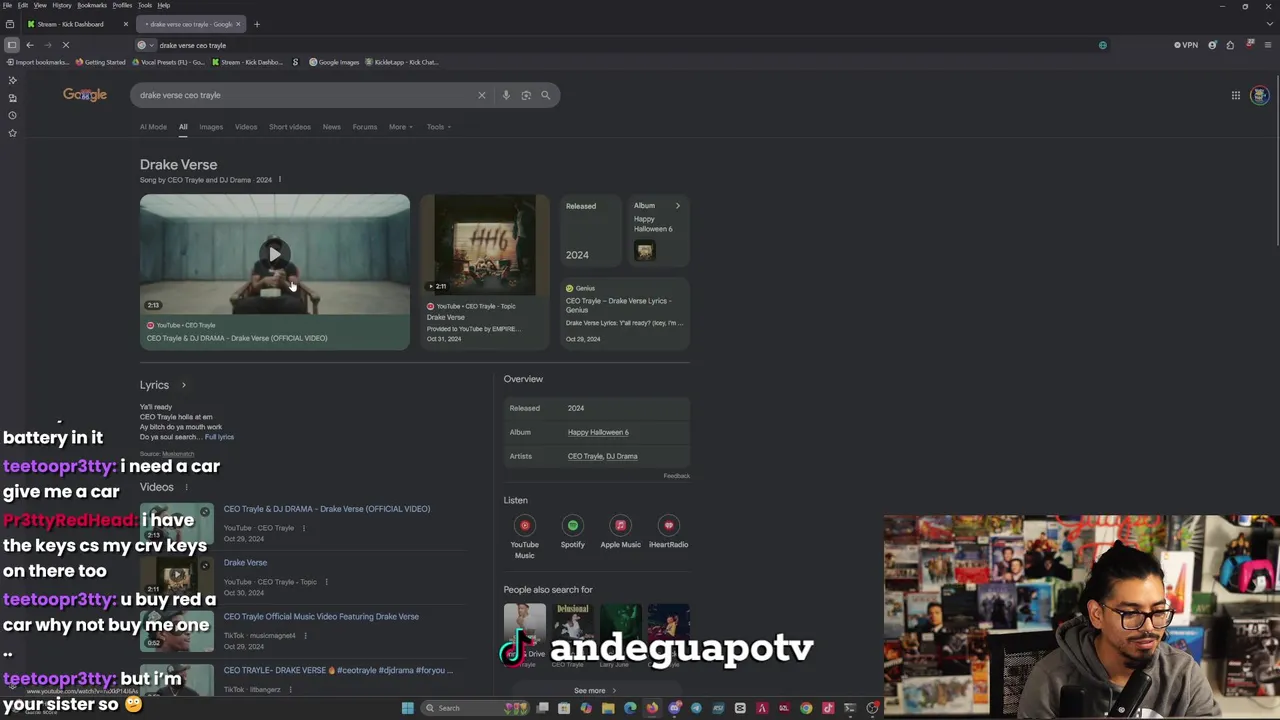Open search by image camera icon
This screenshot has width=1280, height=720.
tap(526, 95)
